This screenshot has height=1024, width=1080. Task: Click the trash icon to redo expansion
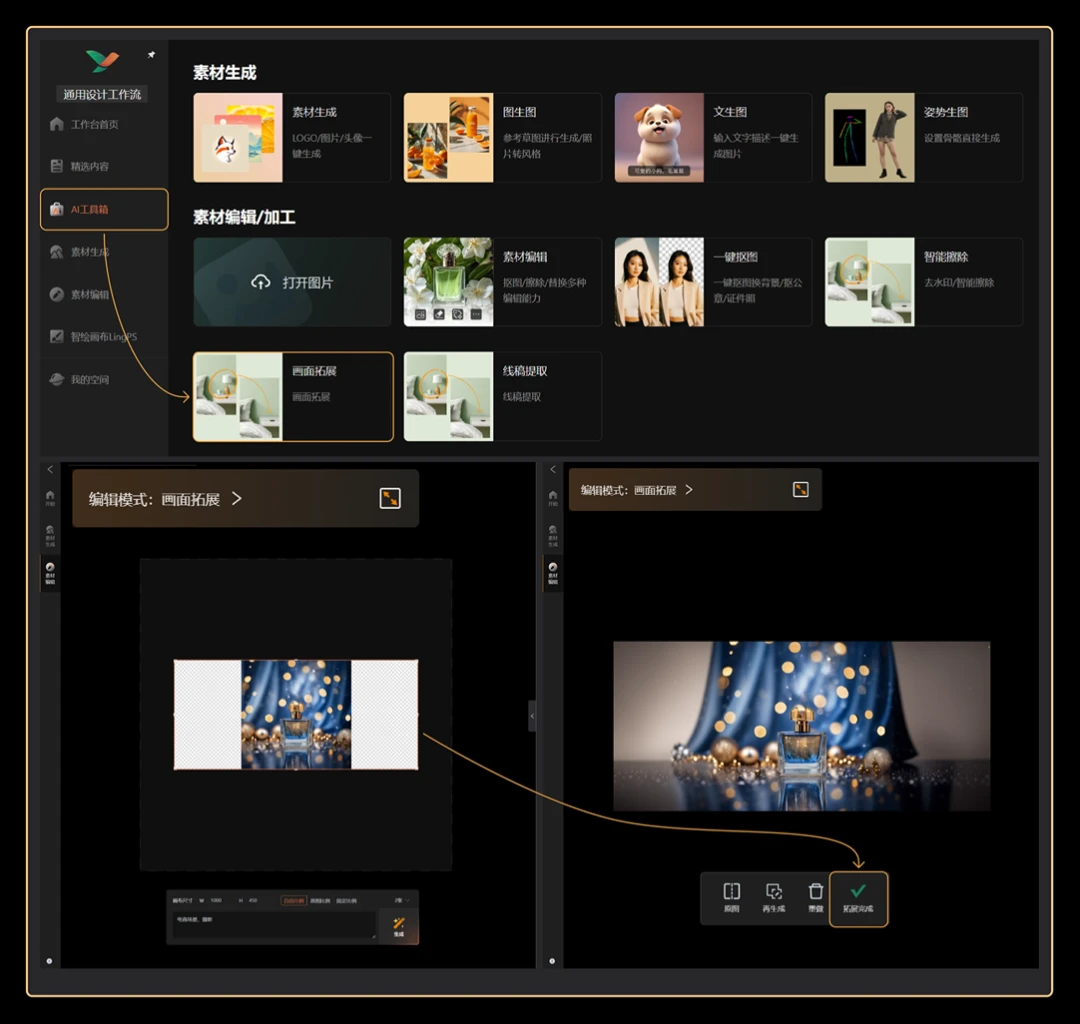[x=816, y=897]
